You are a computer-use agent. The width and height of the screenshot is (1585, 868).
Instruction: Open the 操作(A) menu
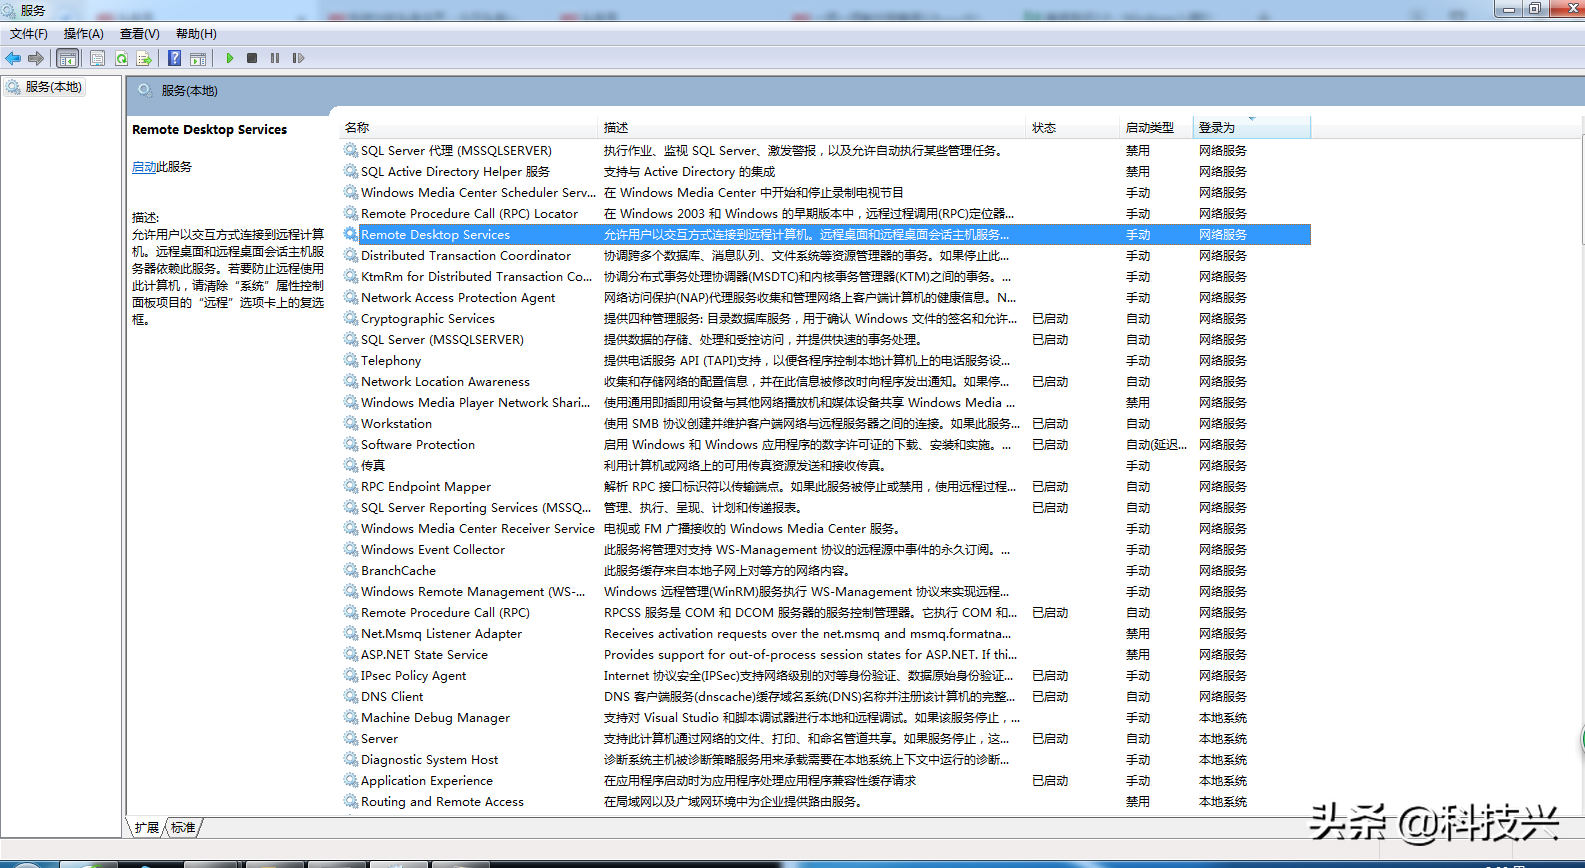click(x=84, y=34)
